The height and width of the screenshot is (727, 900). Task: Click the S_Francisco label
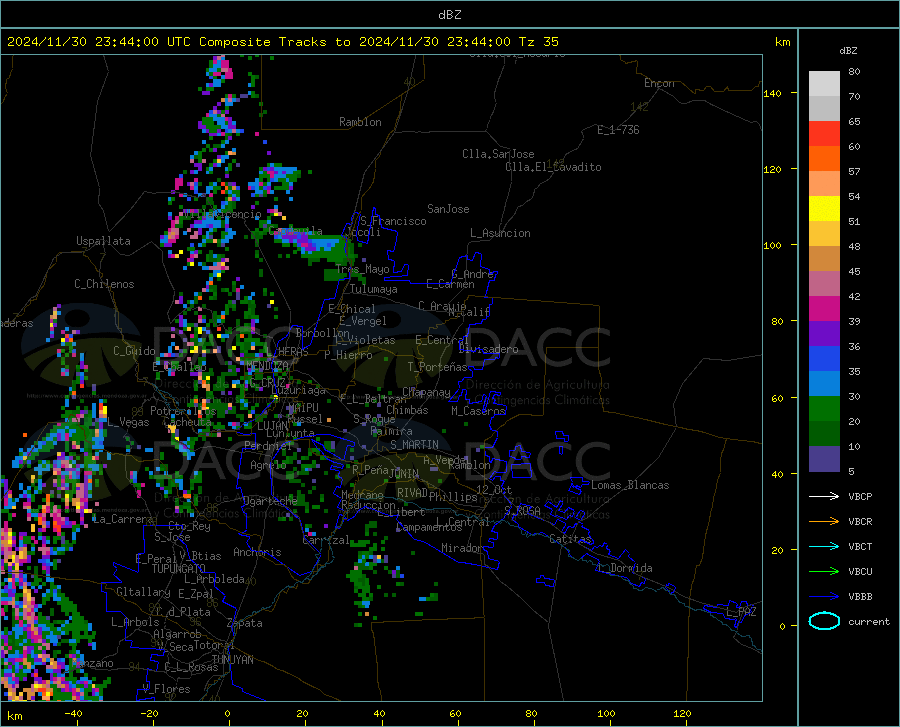[393, 221]
